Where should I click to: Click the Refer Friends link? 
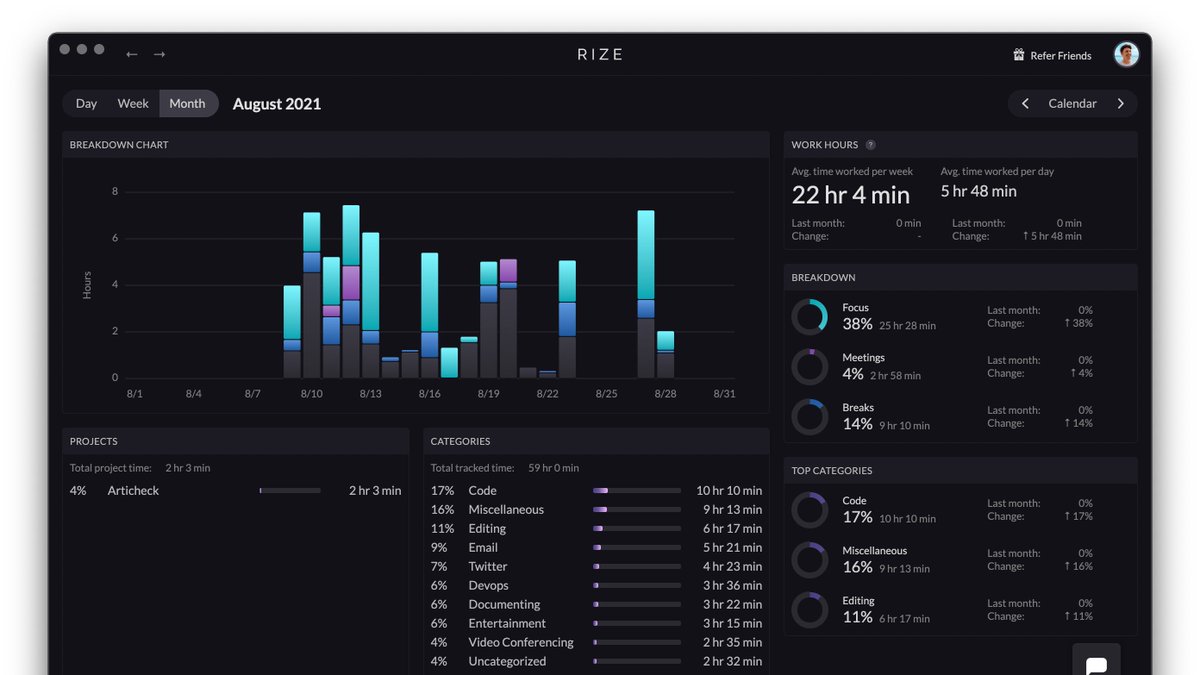tap(1061, 56)
